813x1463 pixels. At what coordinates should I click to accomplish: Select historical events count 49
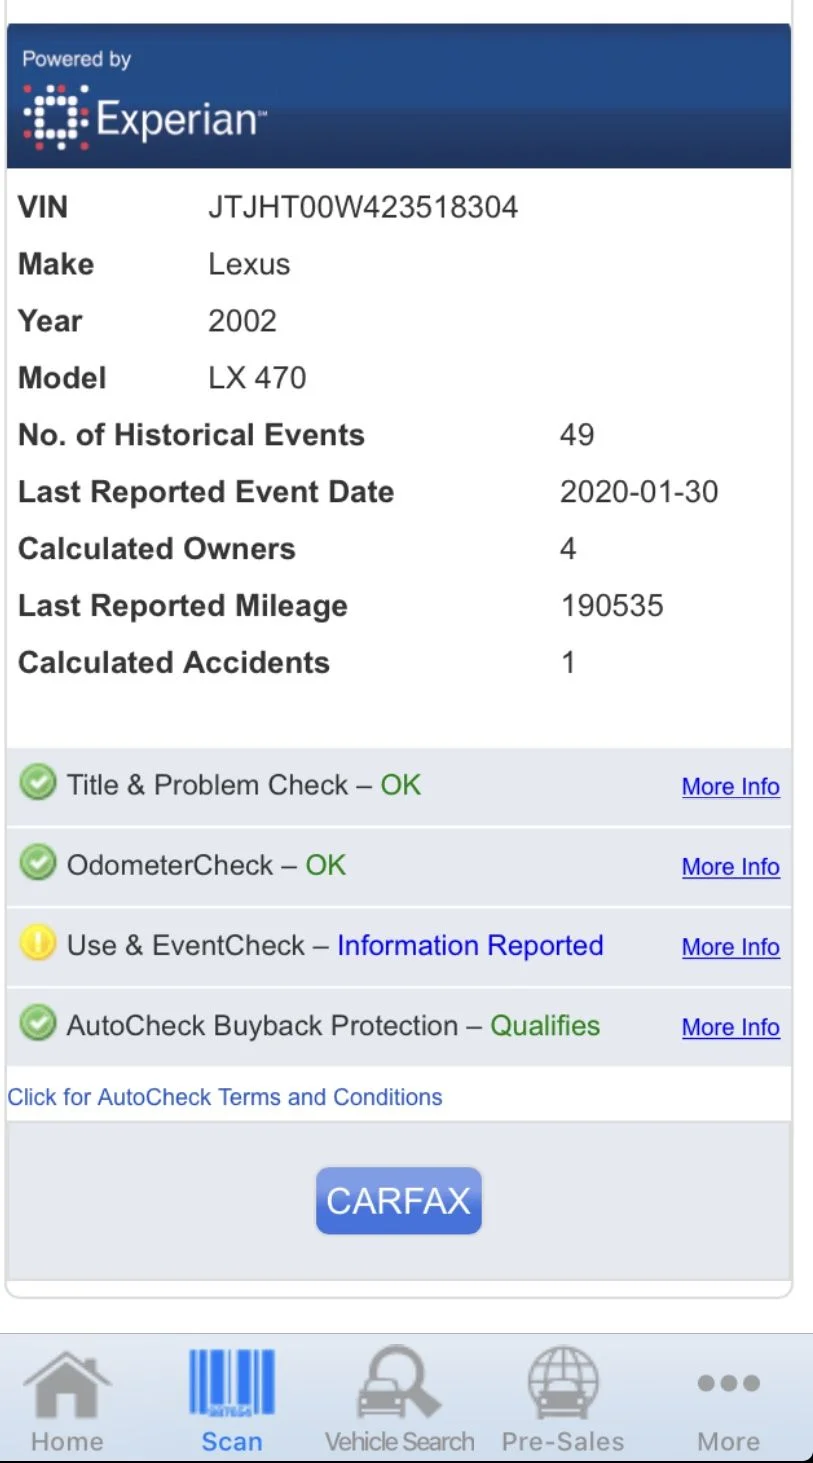tap(577, 435)
